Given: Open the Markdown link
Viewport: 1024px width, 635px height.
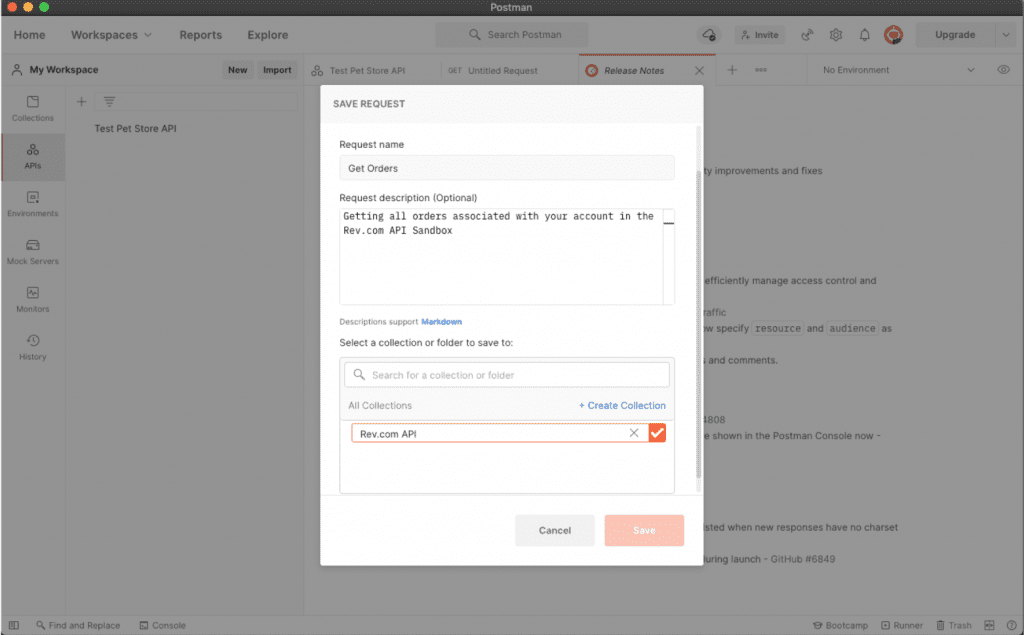Looking at the screenshot, I should (x=441, y=321).
